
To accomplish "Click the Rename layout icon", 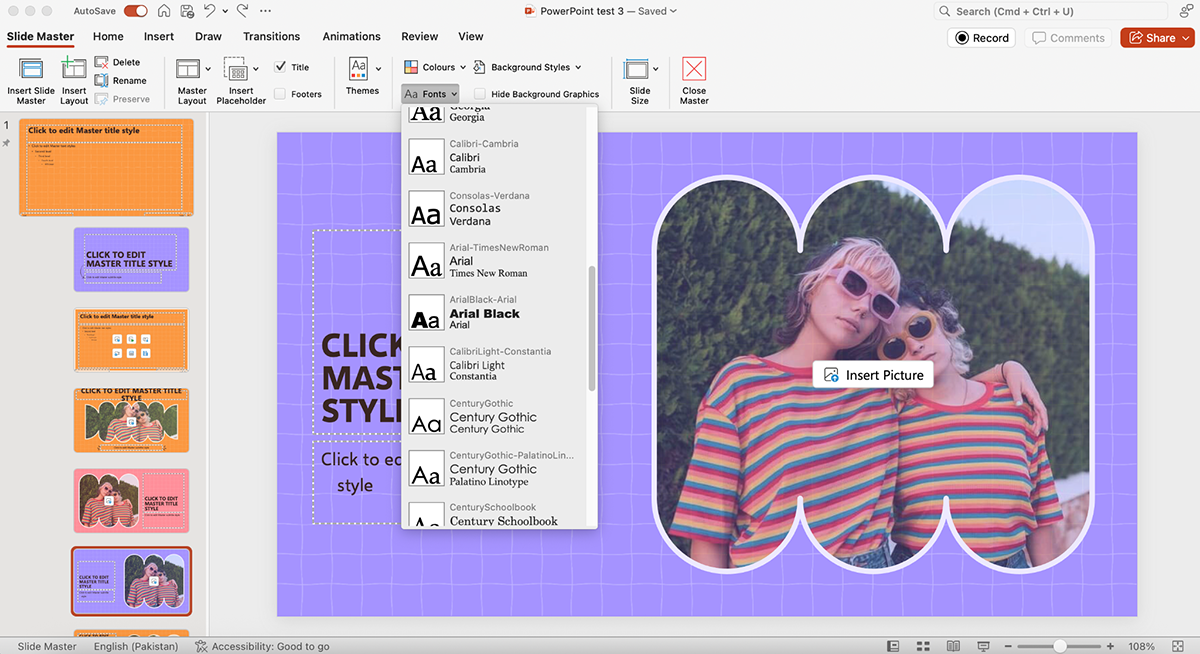I will pyautogui.click(x=102, y=80).
